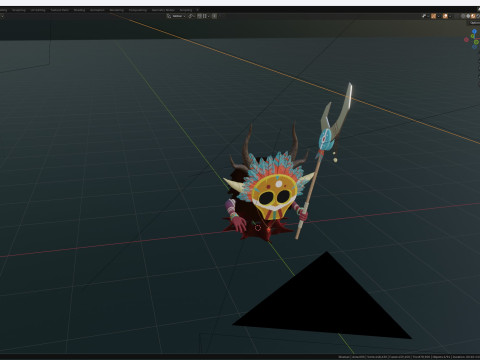This screenshot has width=480, height=360.
Task: Go to the Animation workspace tab
Action: tap(97, 10)
